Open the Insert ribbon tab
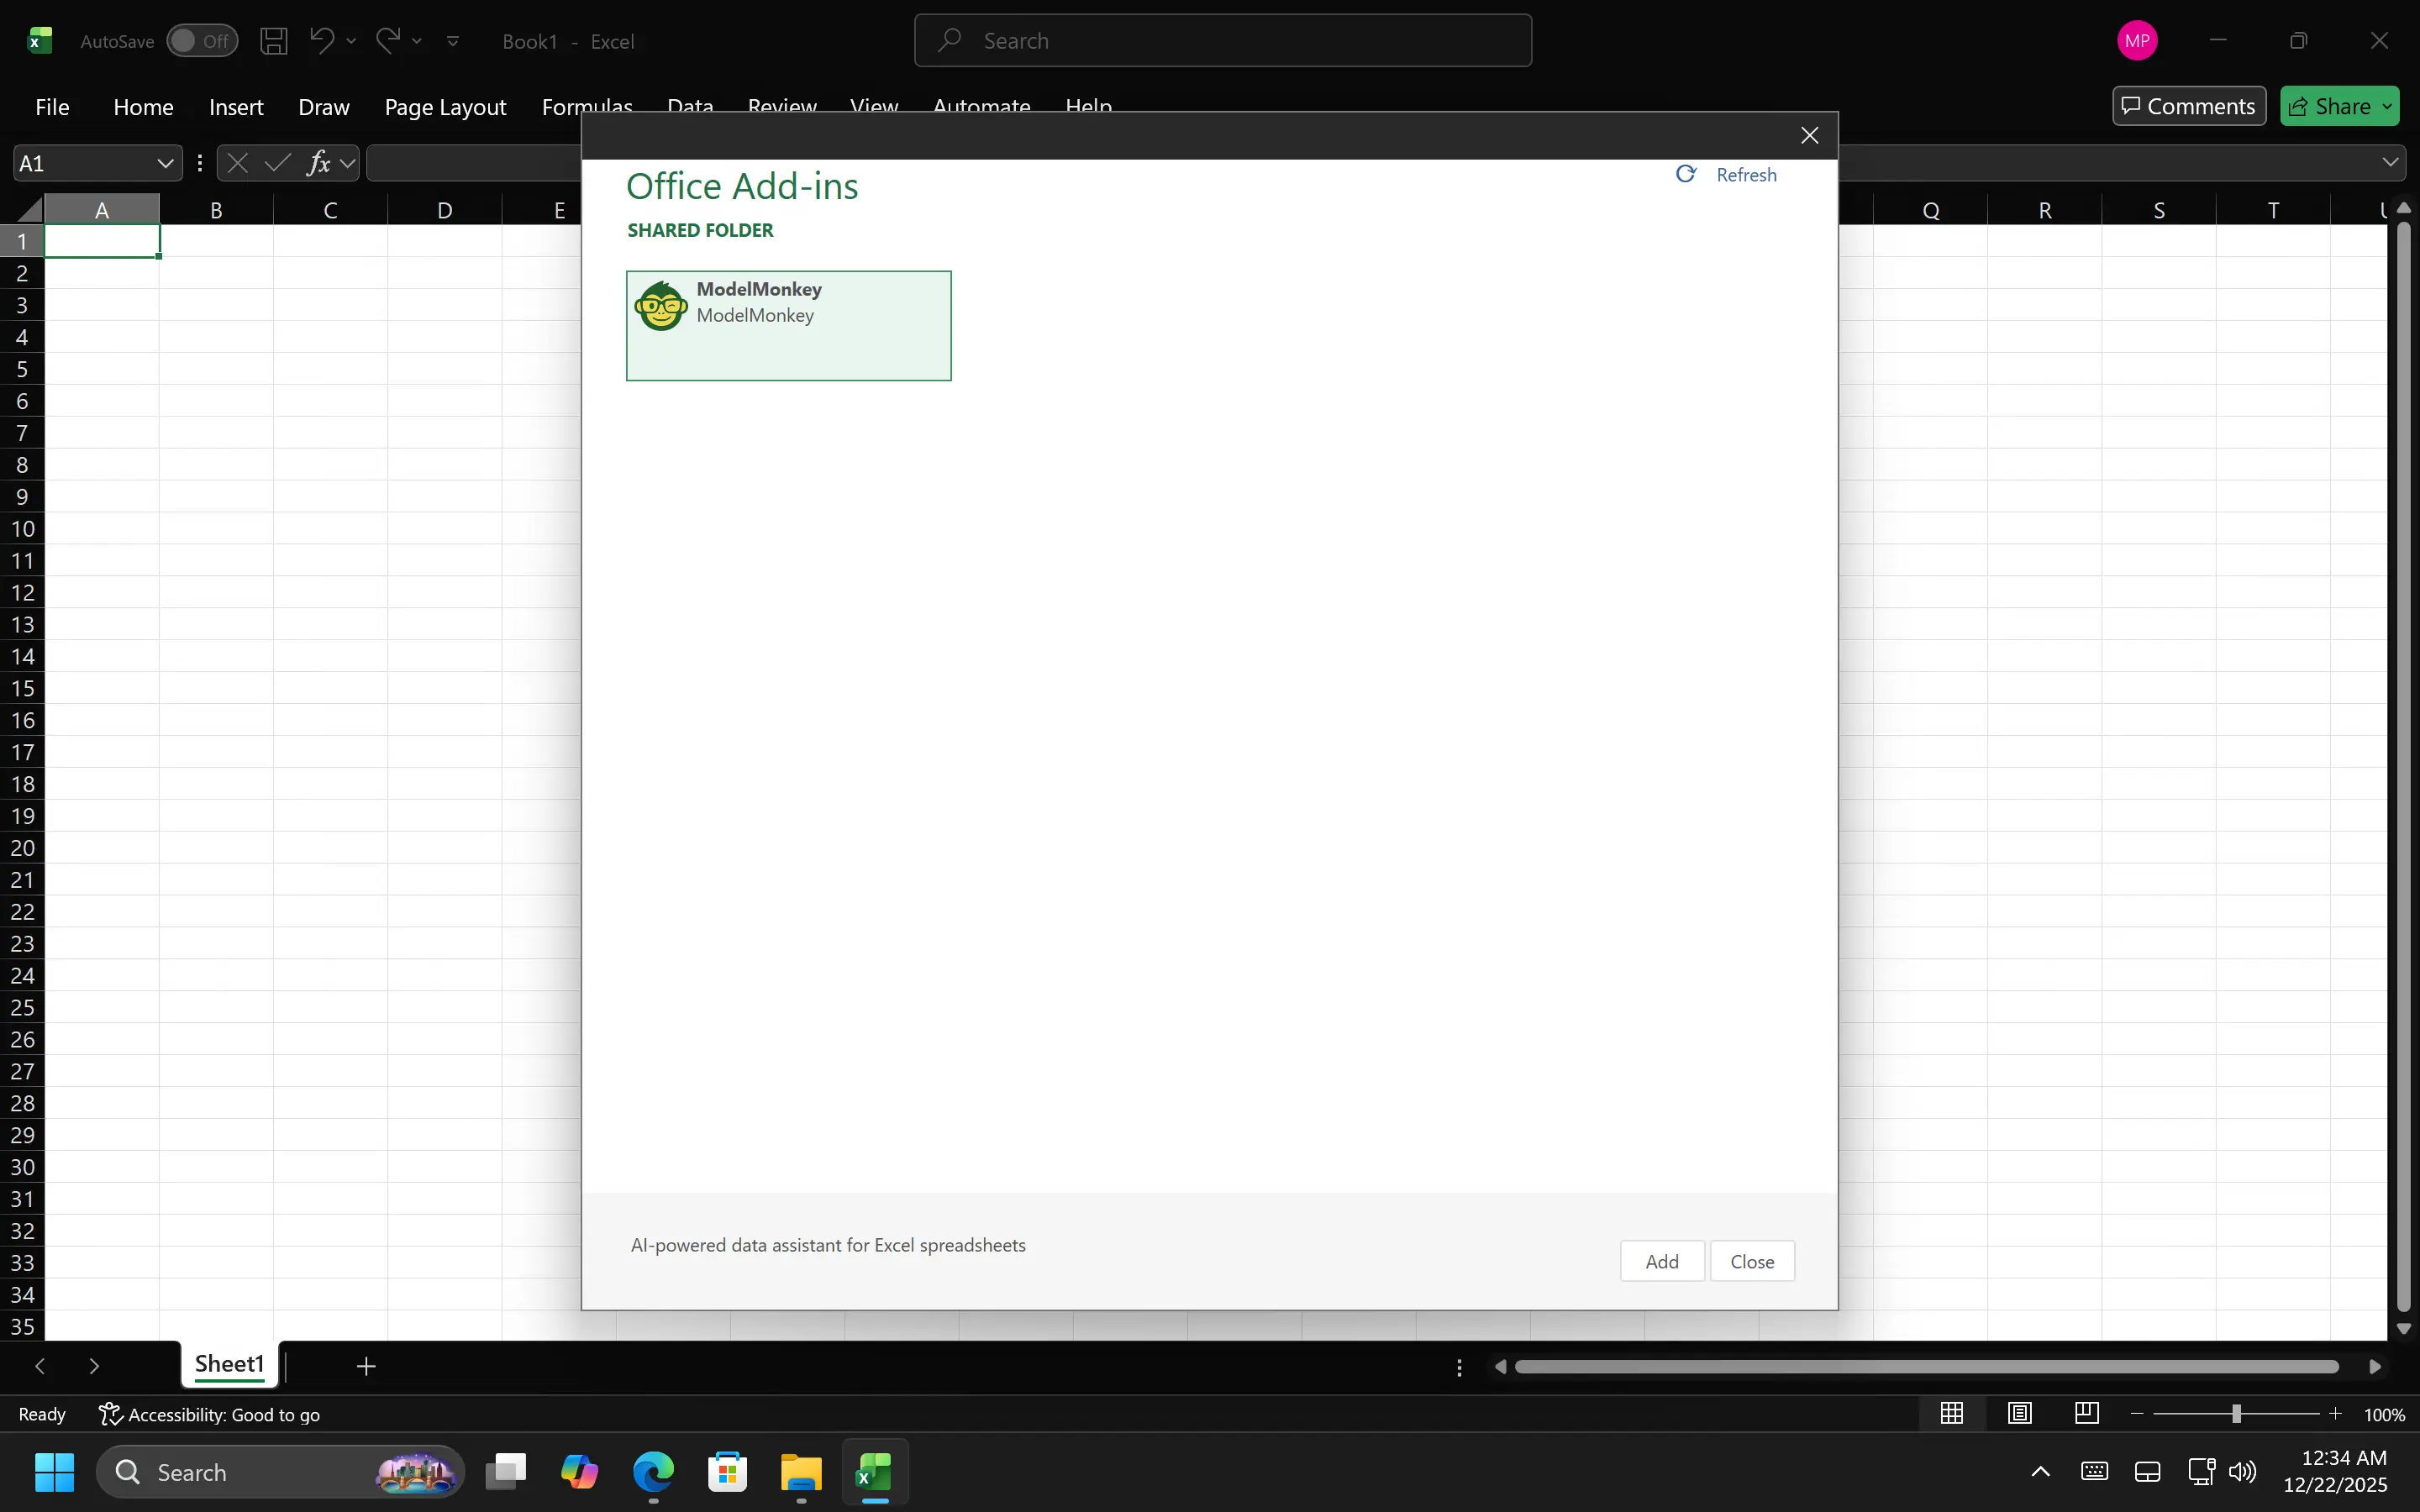 pos(236,107)
